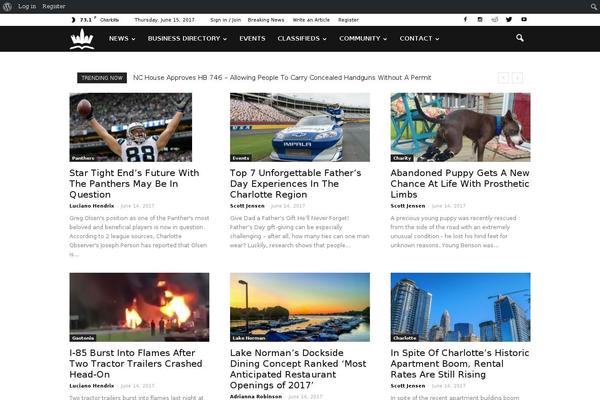Open author Scott Jensen under puppy article
This screenshot has width=600, height=400.
point(408,206)
